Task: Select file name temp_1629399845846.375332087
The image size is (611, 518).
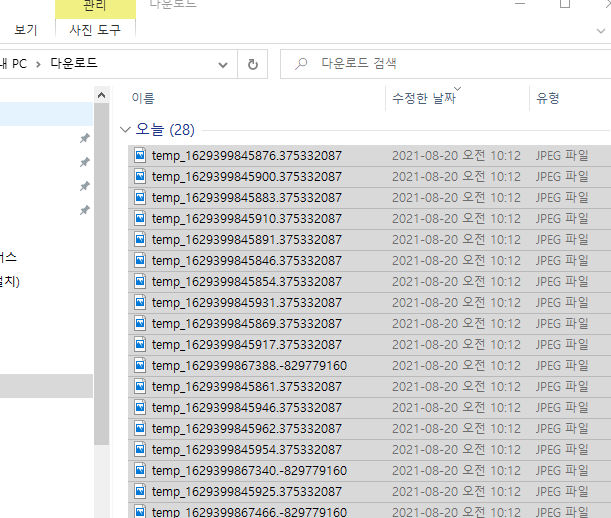Action: point(247,261)
